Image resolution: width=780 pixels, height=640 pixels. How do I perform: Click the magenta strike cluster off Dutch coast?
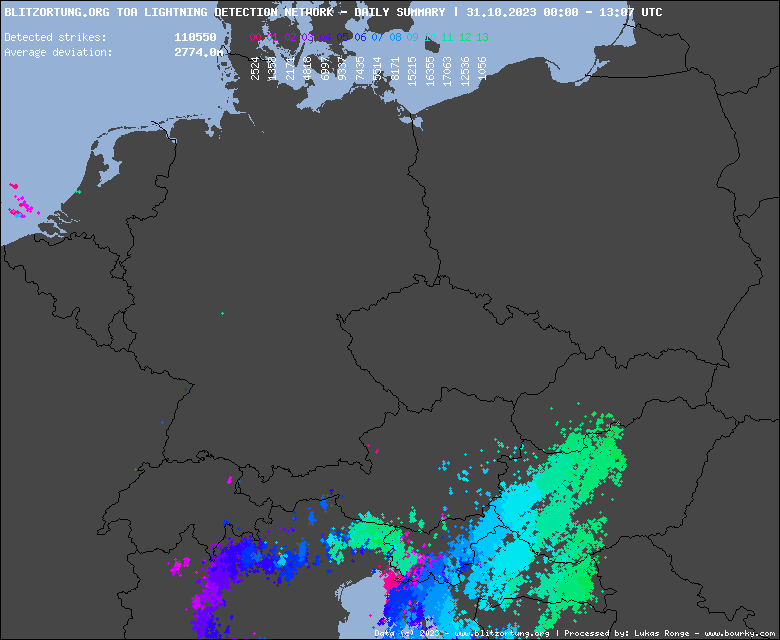(19, 201)
